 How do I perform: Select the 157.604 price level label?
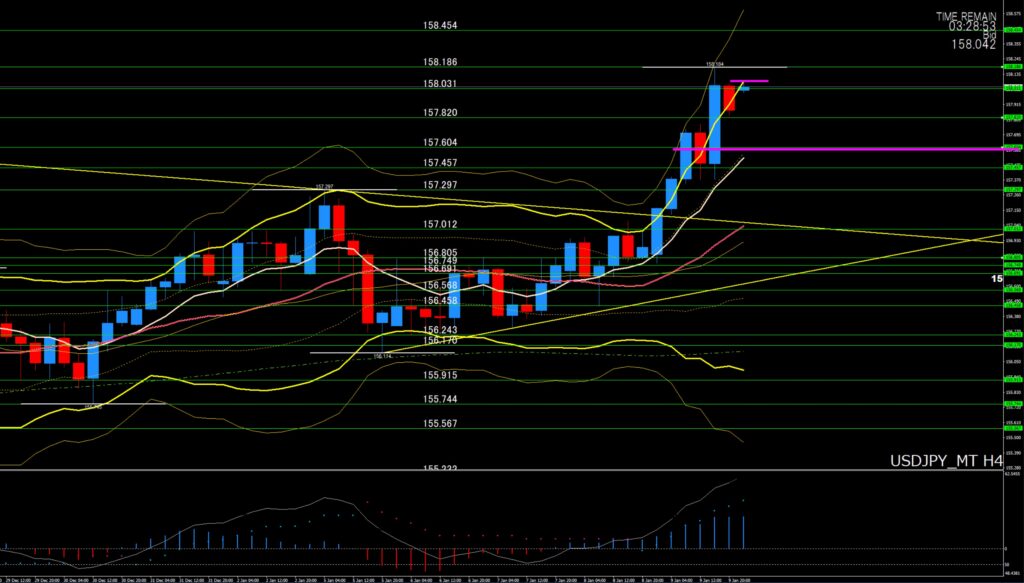(x=440, y=143)
